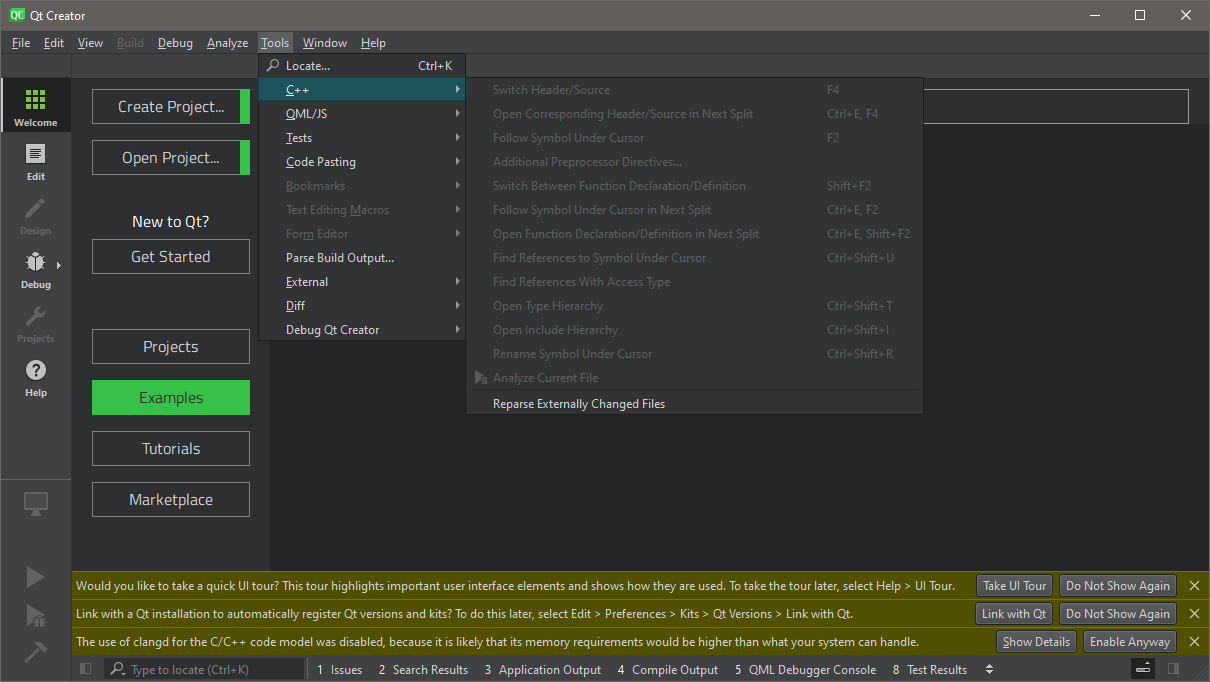Image resolution: width=1210 pixels, height=682 pixels.
Task: Click the Qt Creator logo in title bar
Action: (x=17, y=15)
